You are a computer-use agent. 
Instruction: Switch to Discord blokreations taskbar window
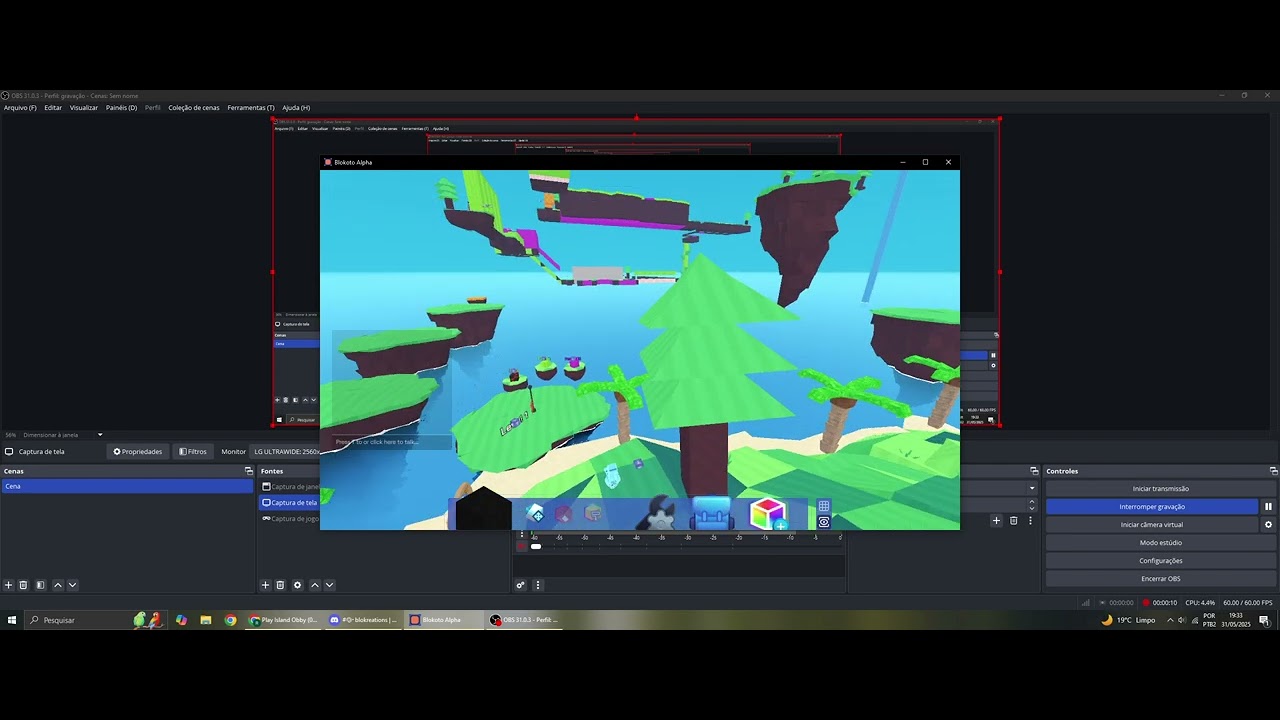tap(364, 620)
